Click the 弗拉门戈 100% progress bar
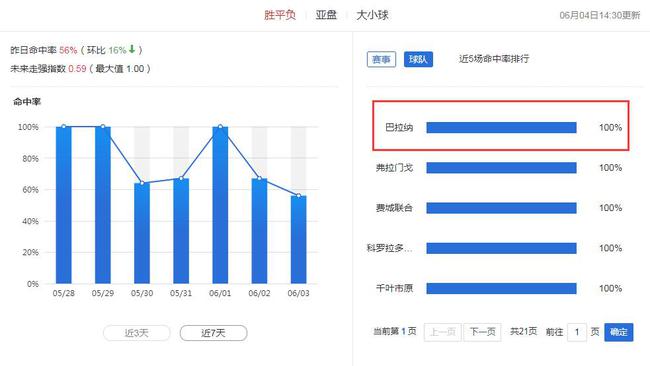Image resolution: width=650 pixels, height=366 pixels. coord(502,168)
